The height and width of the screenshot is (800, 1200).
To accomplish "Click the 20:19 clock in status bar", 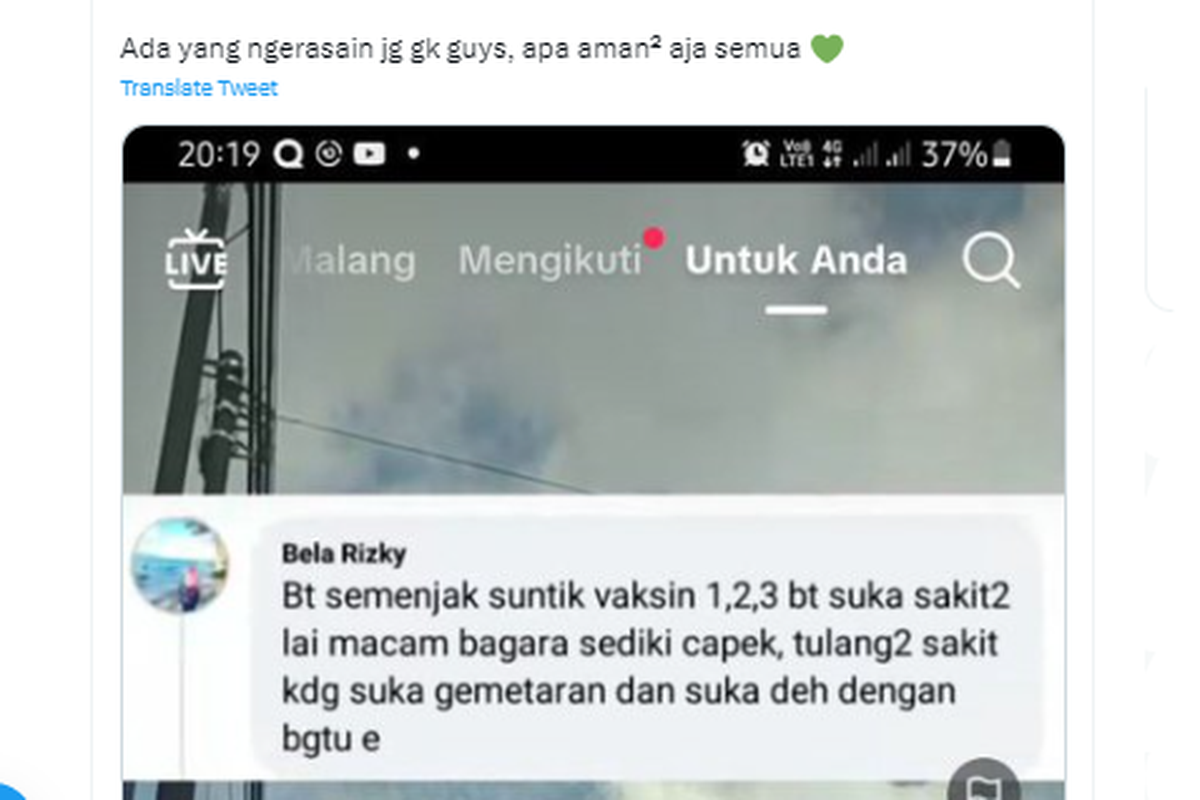I will pos(219,154).
